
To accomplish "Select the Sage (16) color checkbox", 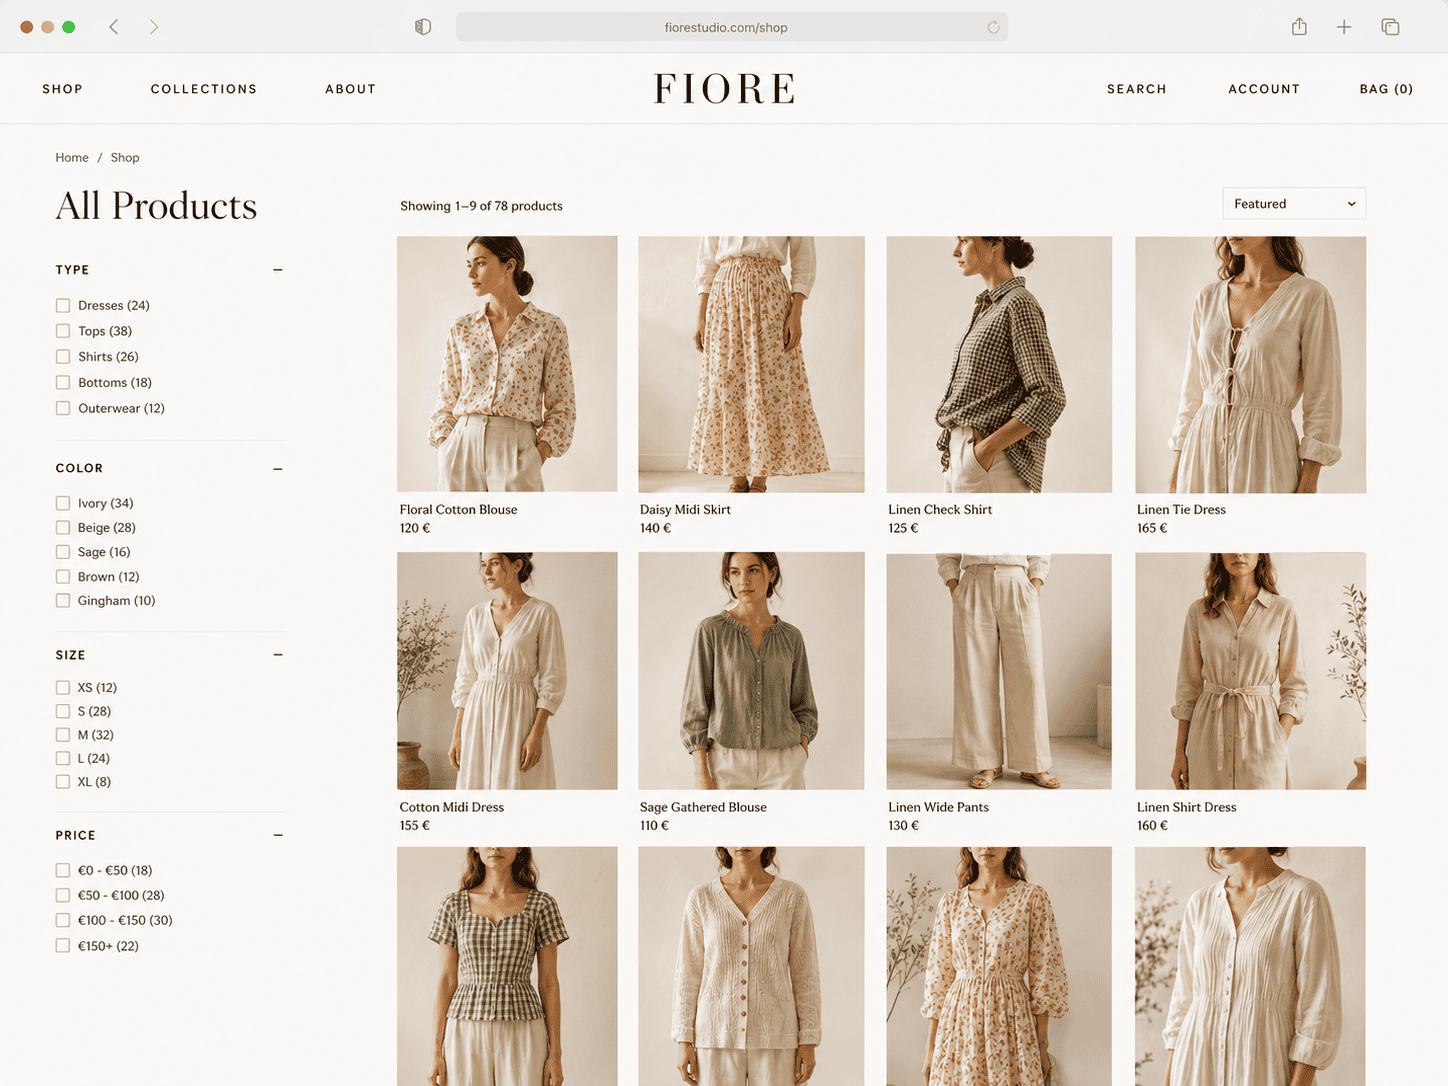I will tap(63, 552).
